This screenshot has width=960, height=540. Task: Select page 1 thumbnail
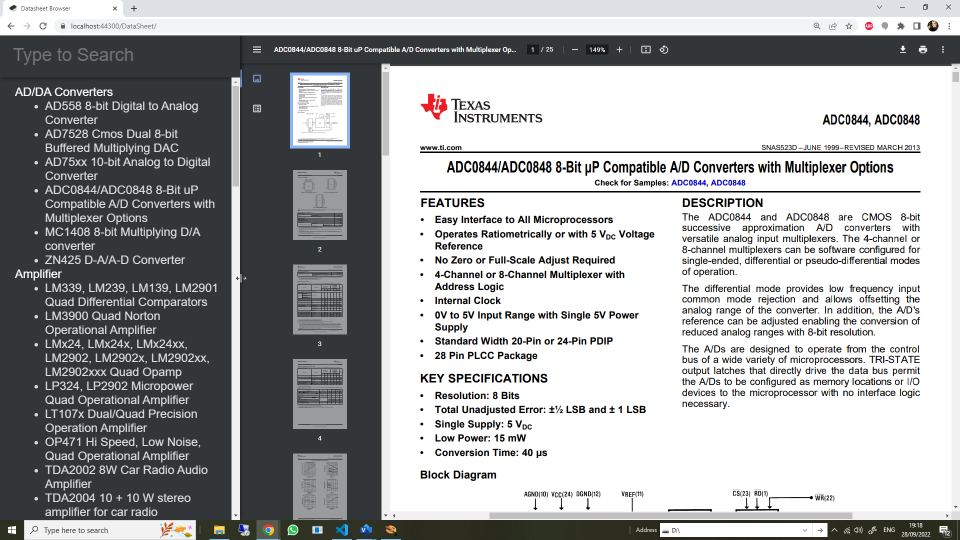320,111
